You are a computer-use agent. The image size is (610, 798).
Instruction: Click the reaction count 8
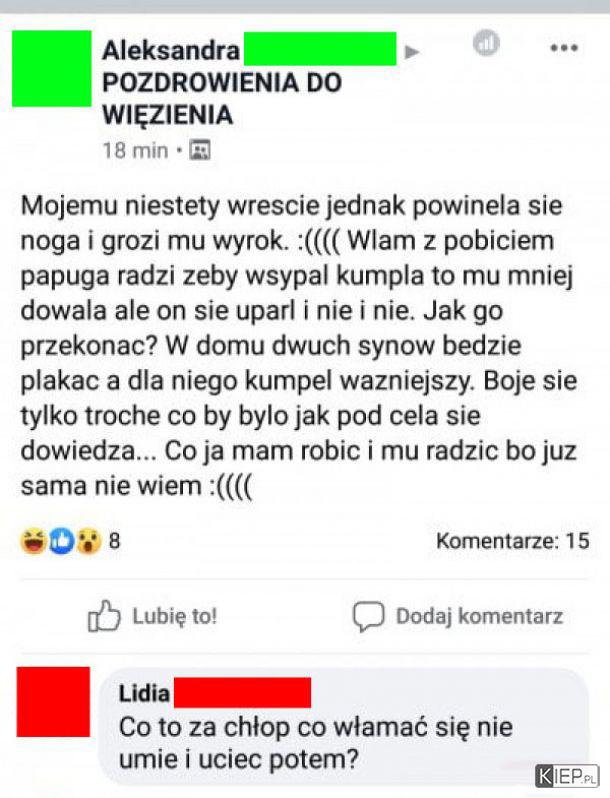pyautogui.click(x=114, y=541)
